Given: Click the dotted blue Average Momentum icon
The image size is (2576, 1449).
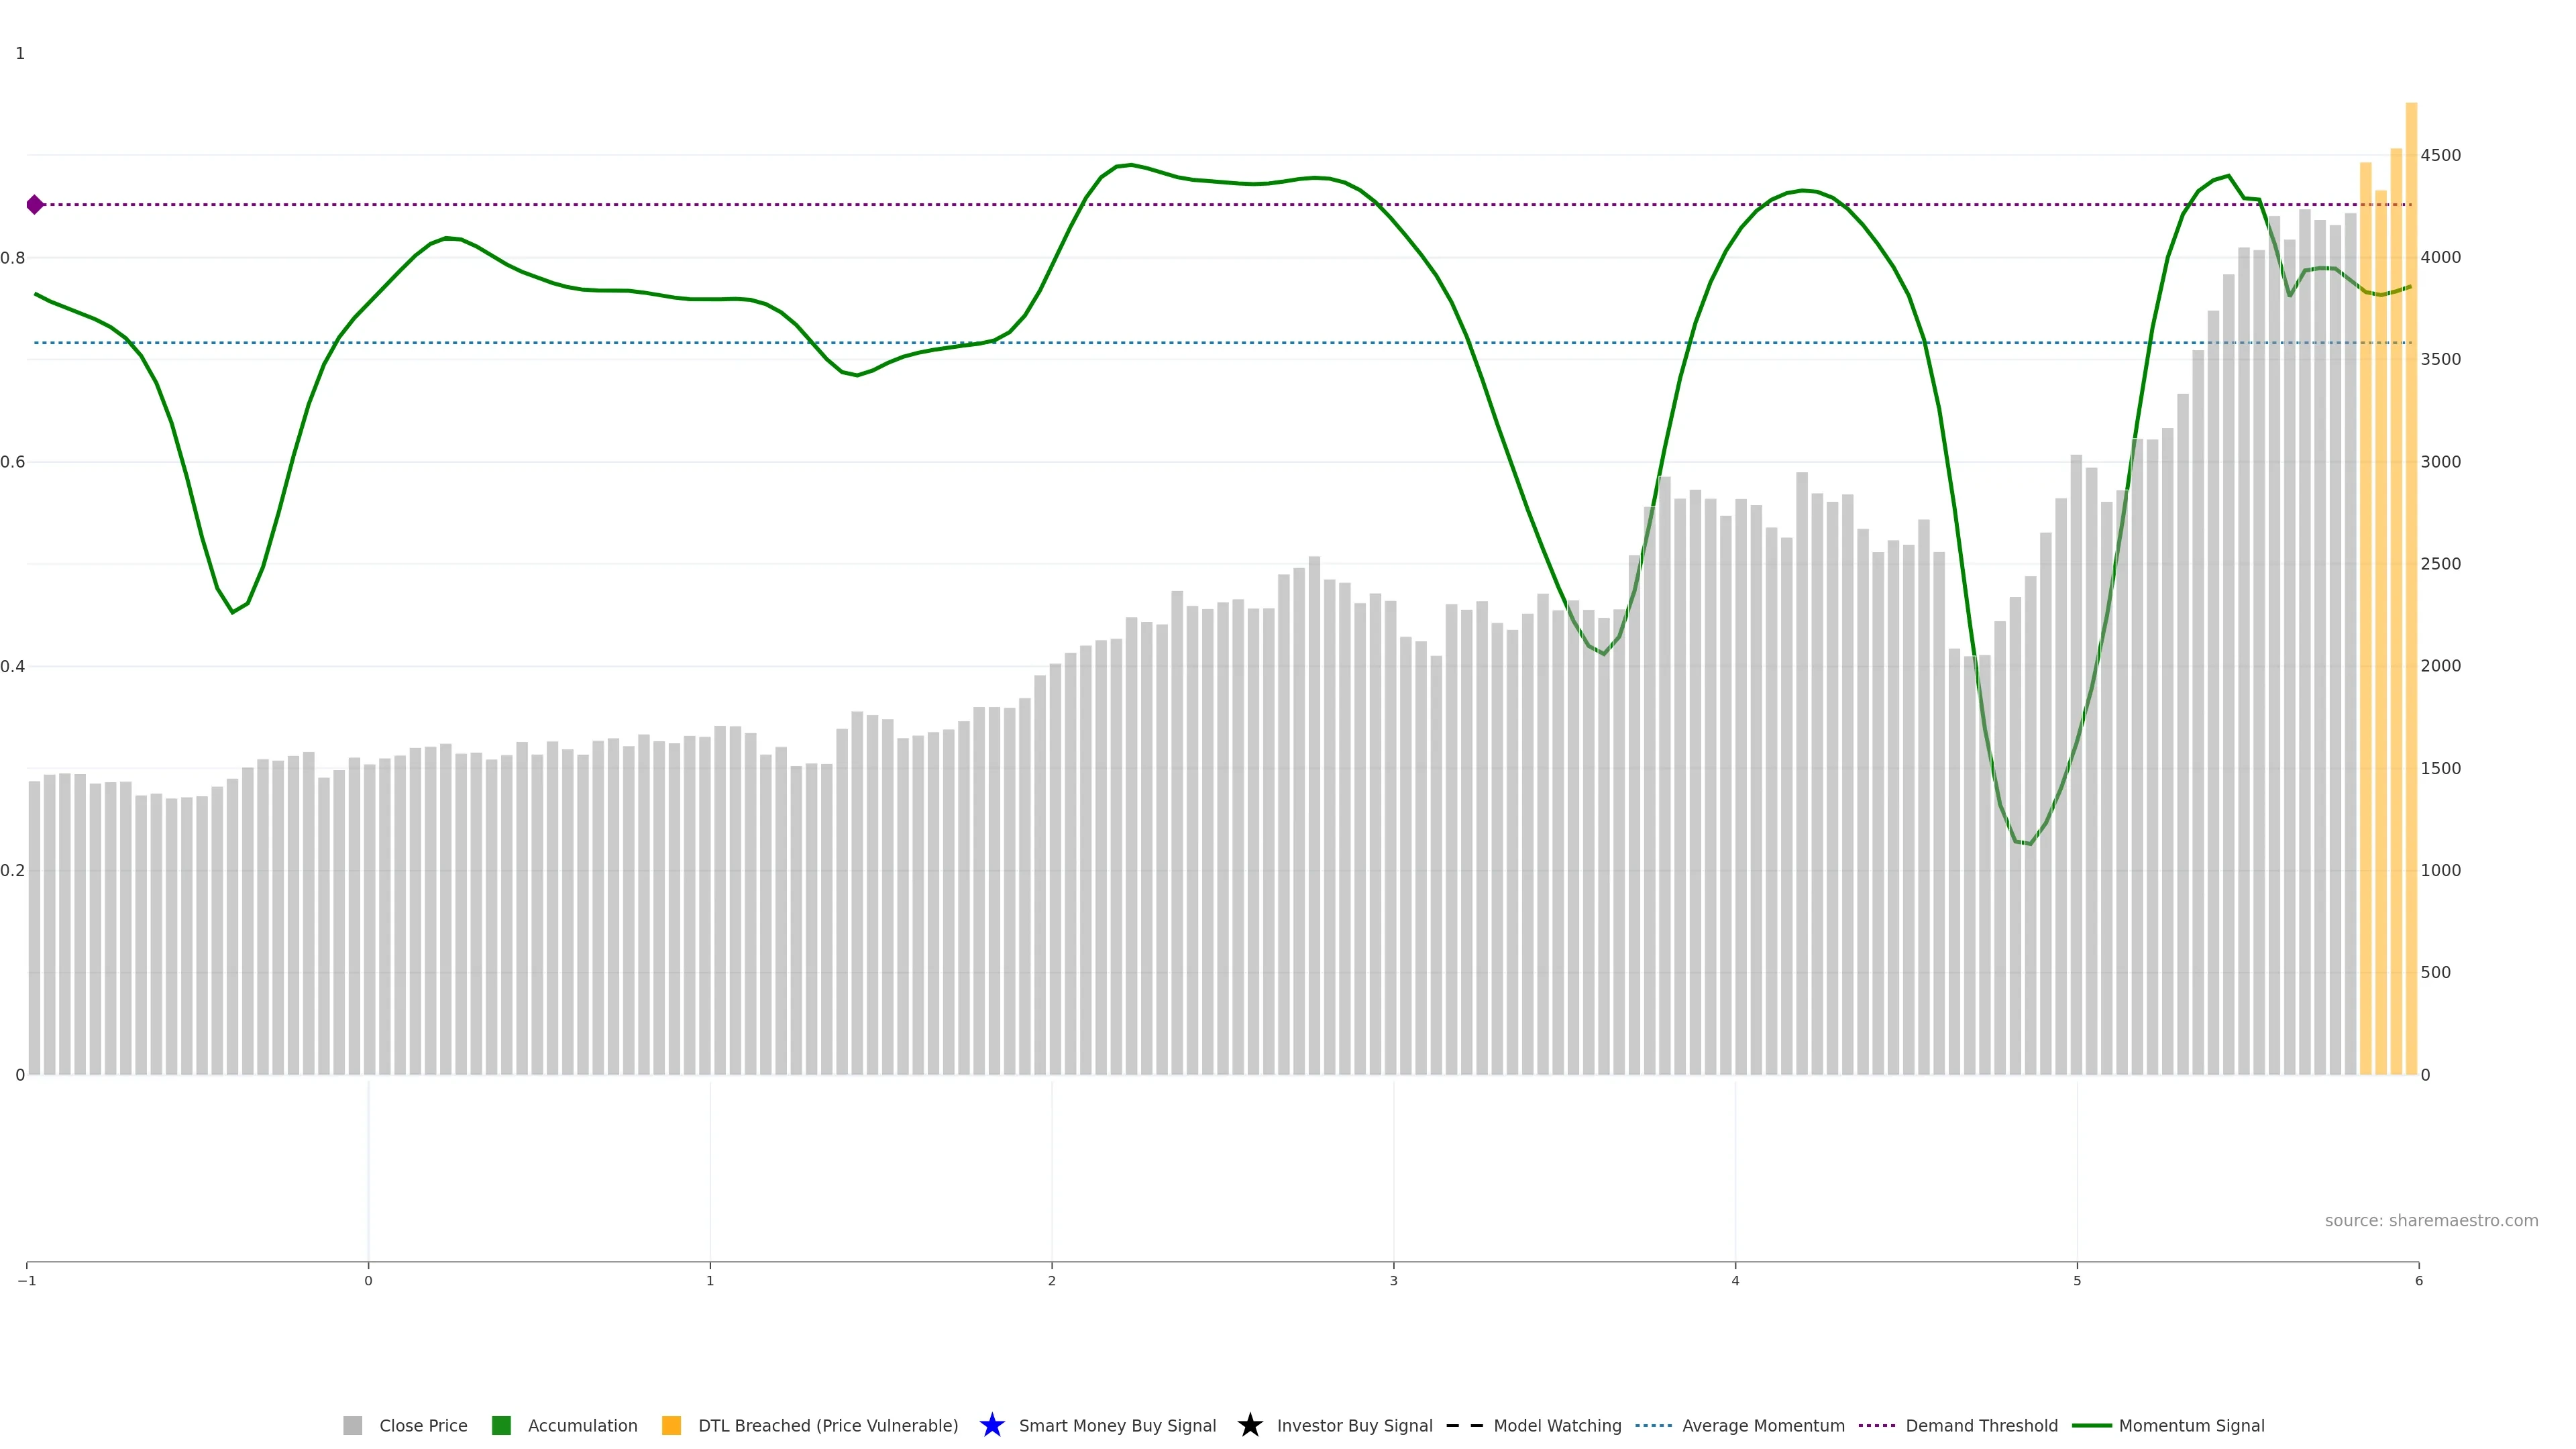Looking at the screenshot, I should [x=1653, y=1425].
